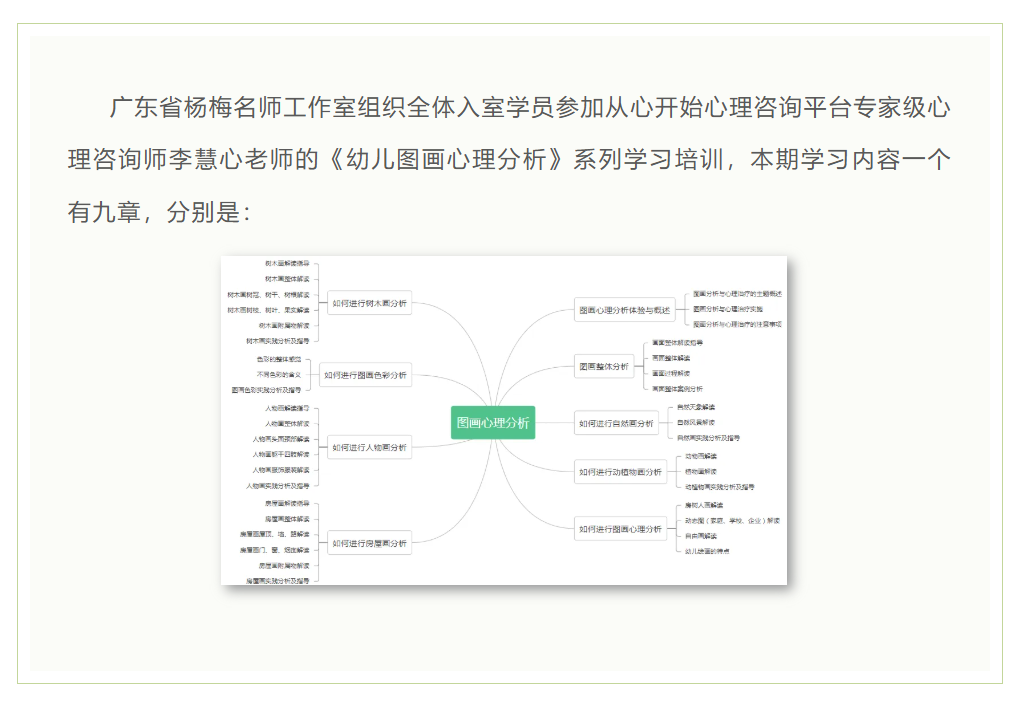This screenshot has width=1017, height=705.
Task: Select the 如何进行动植物画分析 branch node
Action: (620, 471)
